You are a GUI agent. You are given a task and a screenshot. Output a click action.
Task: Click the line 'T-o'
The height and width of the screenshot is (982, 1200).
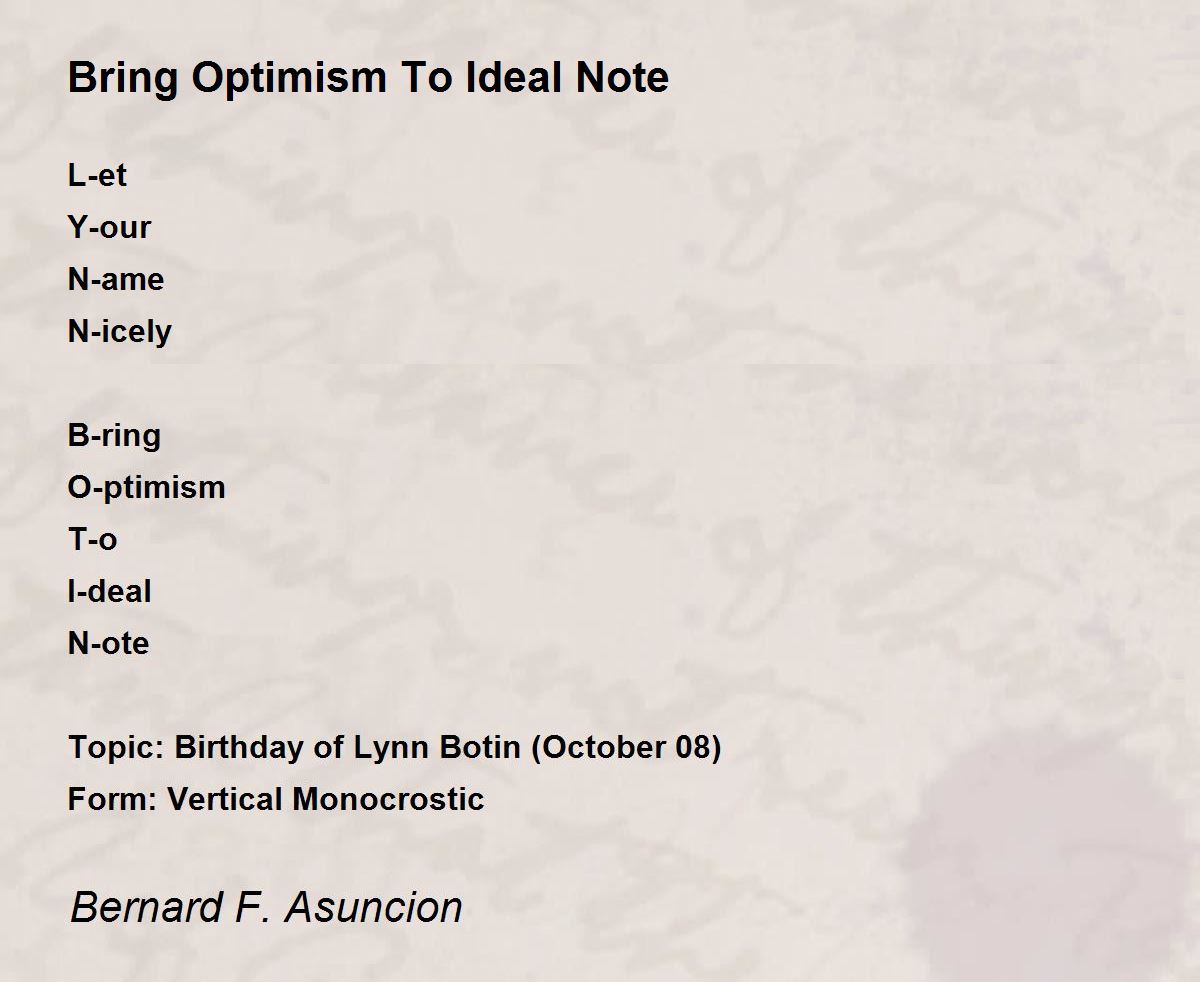pos(92,539)
